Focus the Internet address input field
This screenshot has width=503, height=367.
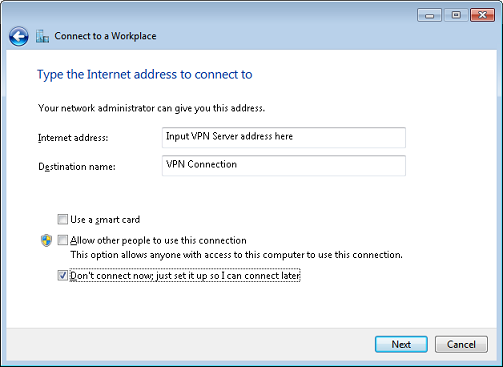(x=284, y=137)
